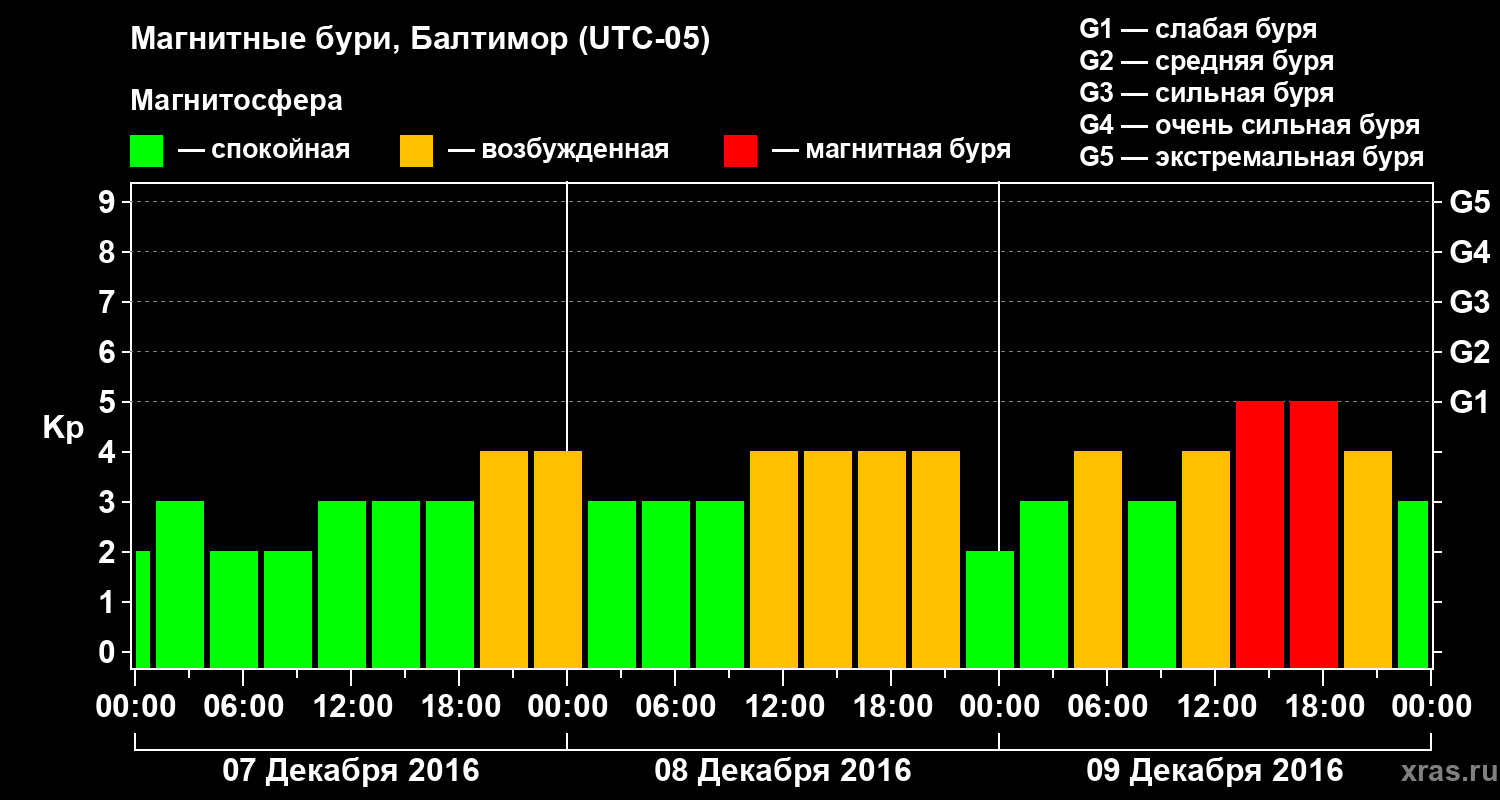Viewport: 1500px width, 800px height.
Task: Click the right axis label G5
Action: (1469, 202)
